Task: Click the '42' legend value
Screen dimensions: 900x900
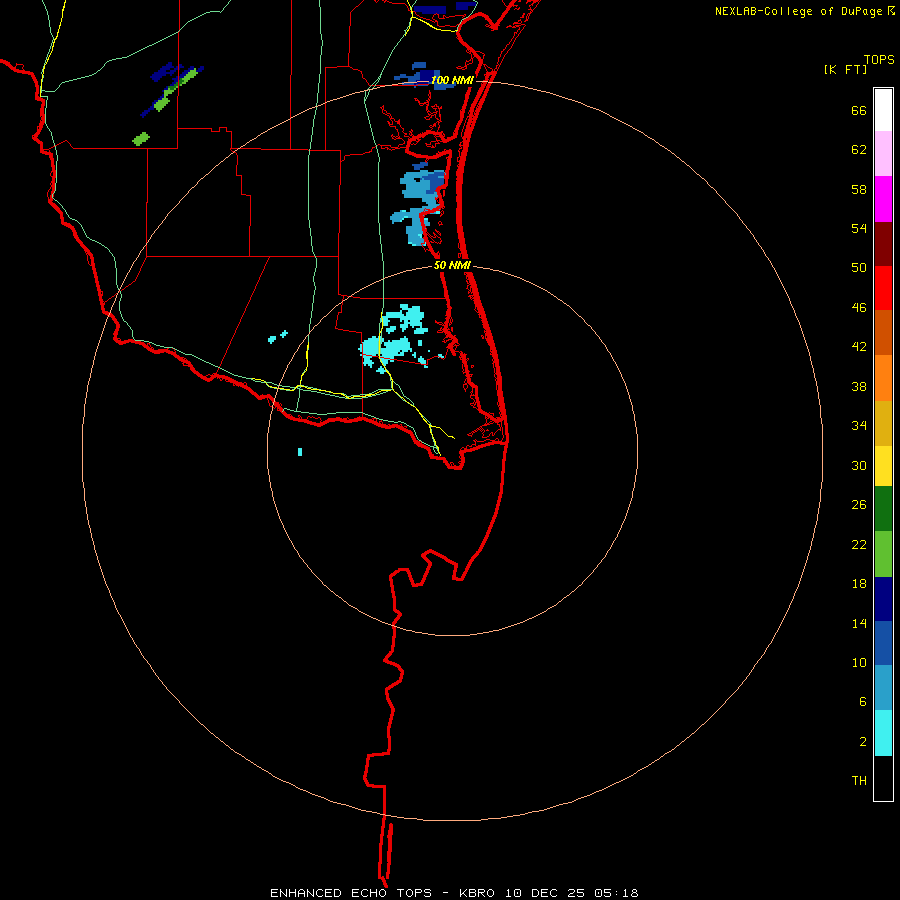Action: click(x=859, y=347)
